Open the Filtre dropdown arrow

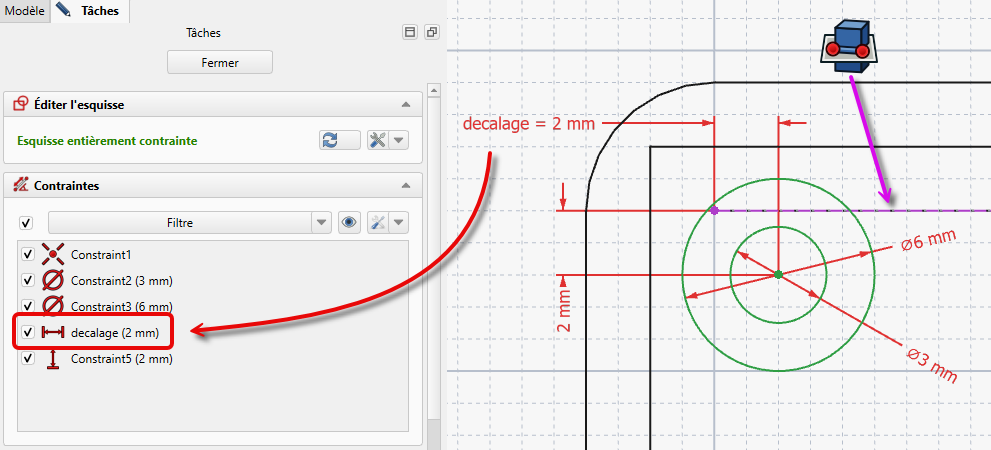pyautogui.click(x=321, y=222)
